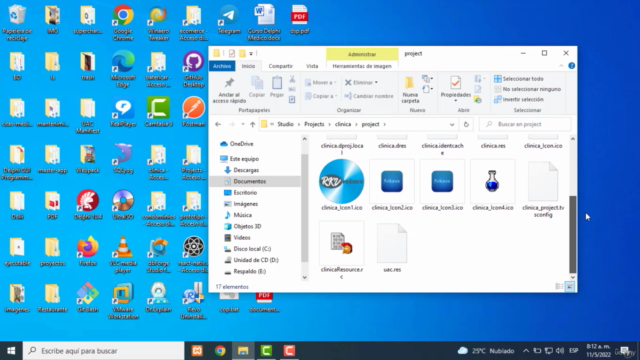Click No seleccionar ninguno
This screenshot has height=360, width=640.
527,89
